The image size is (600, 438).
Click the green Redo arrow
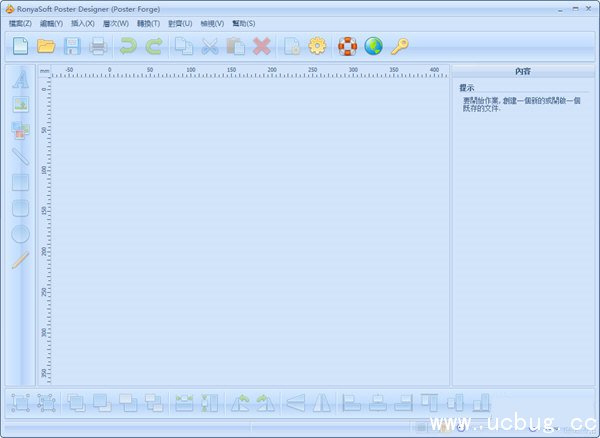pos(153,45)
